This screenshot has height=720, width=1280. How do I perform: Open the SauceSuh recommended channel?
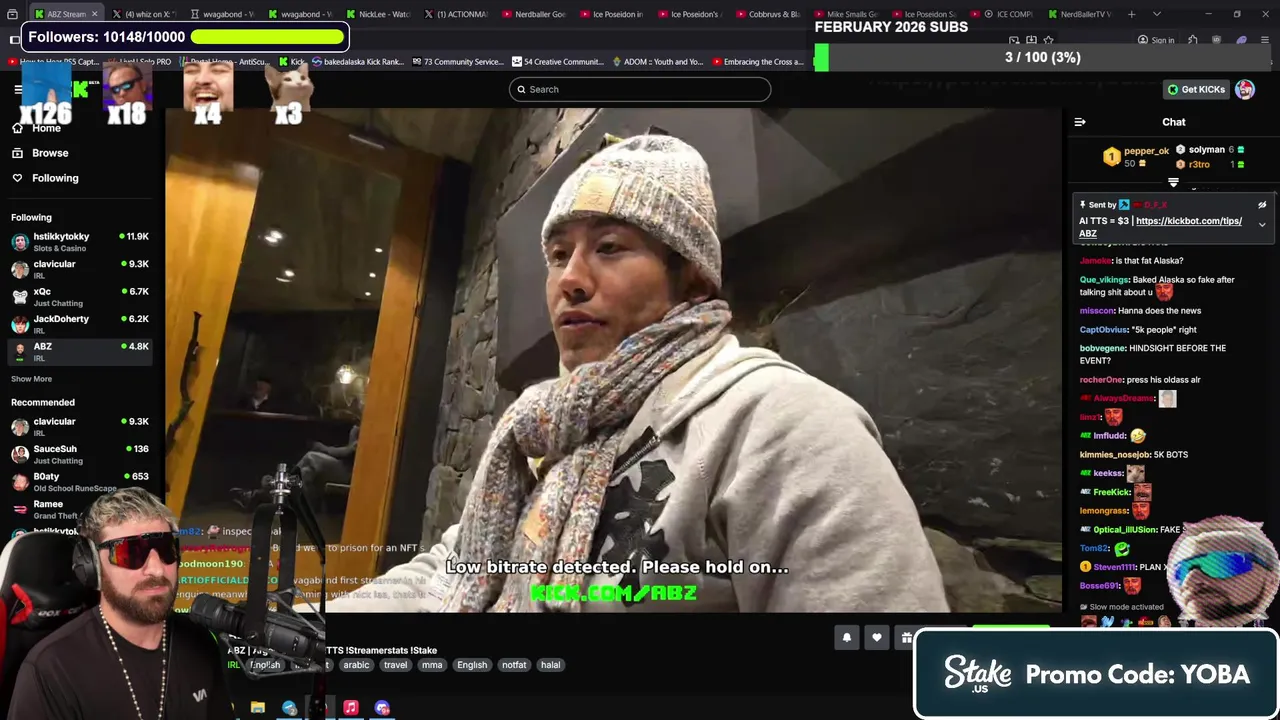80,454
